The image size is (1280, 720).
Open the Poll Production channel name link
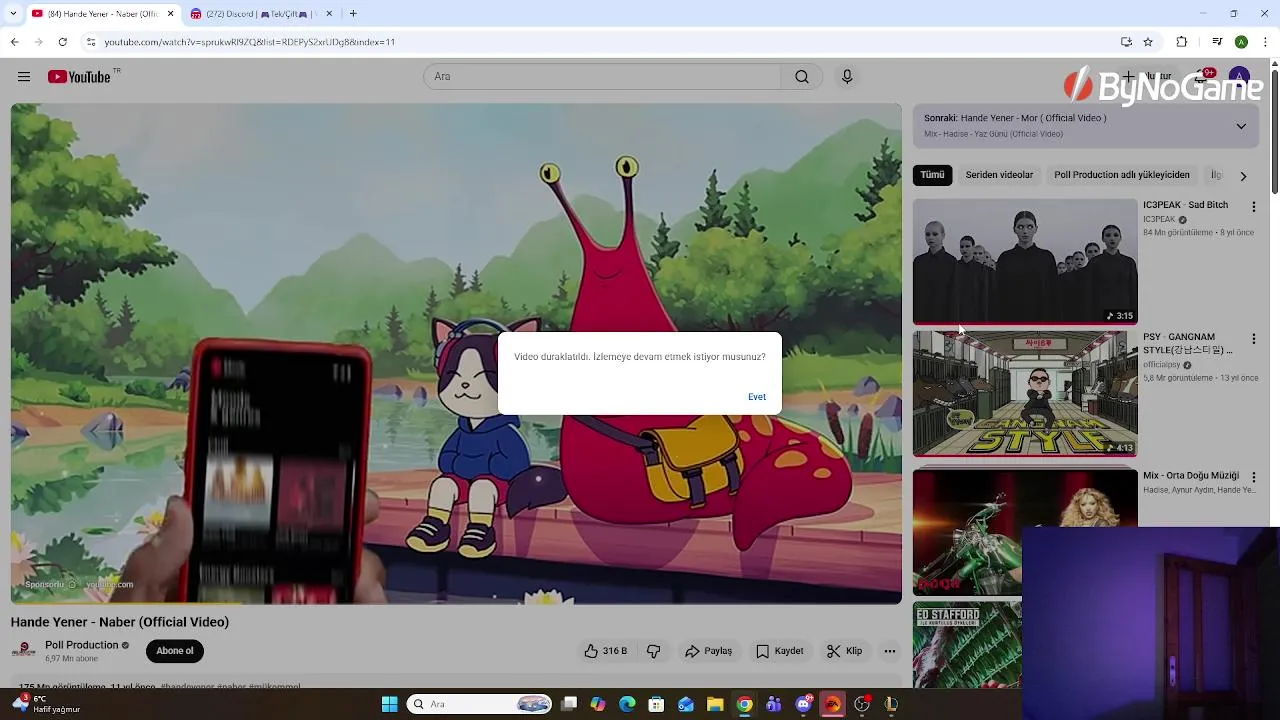tap(82, 645)
